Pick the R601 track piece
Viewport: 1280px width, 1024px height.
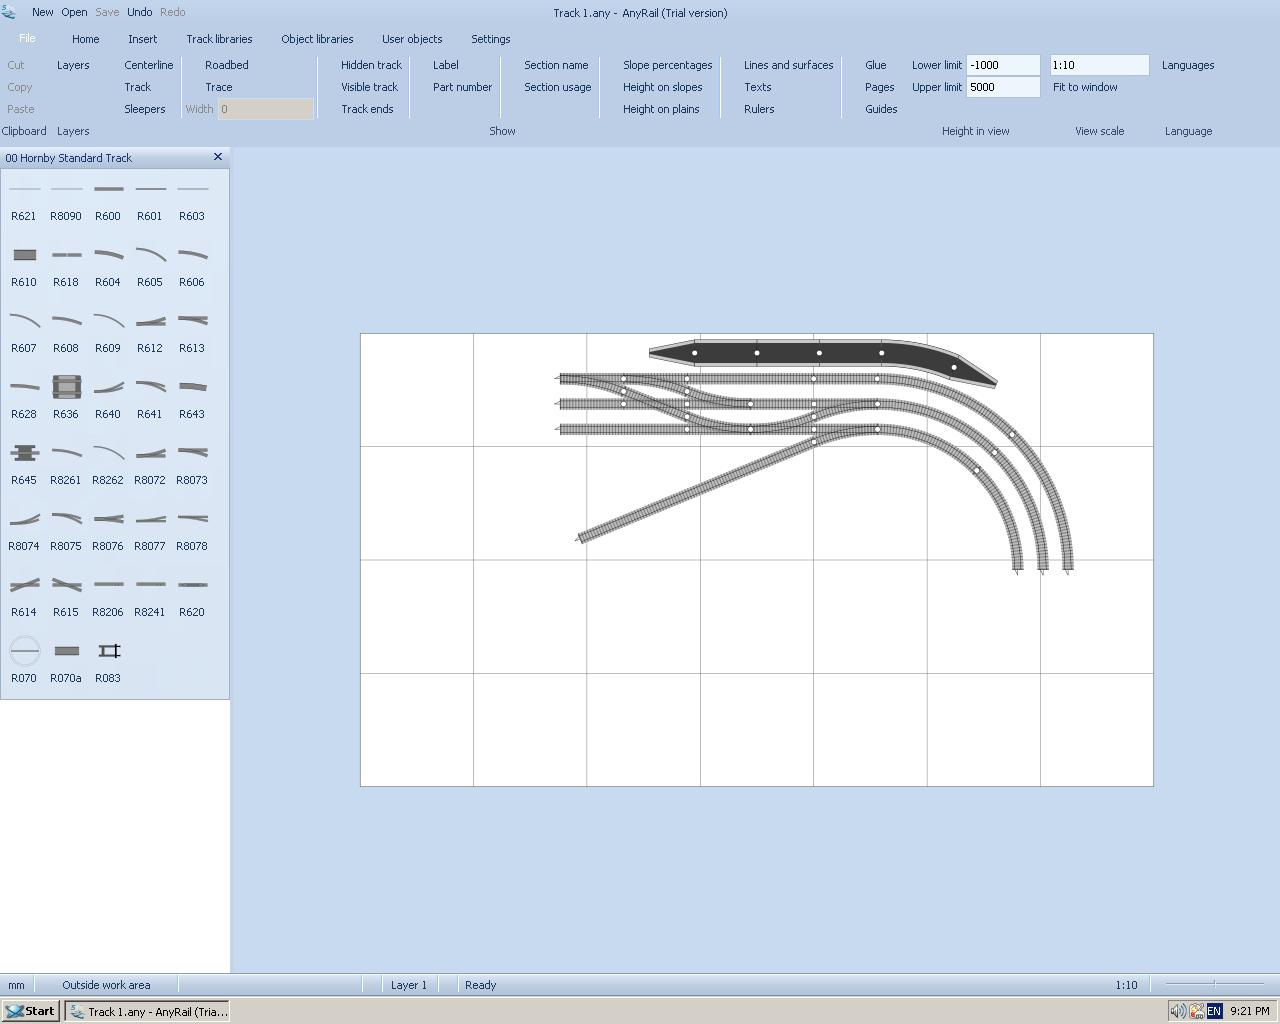150,199
